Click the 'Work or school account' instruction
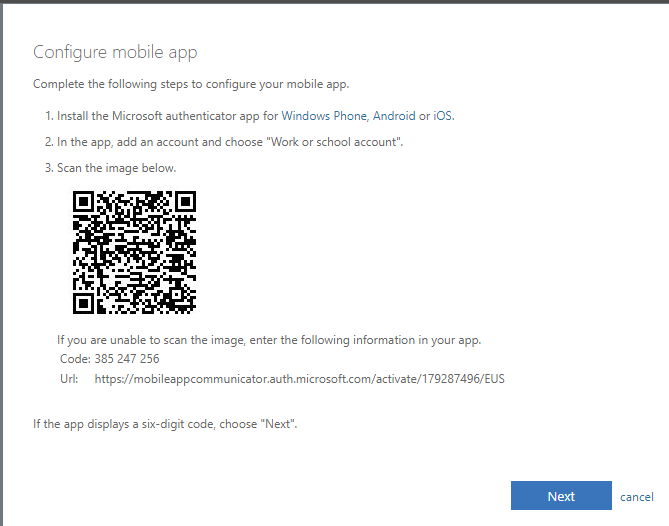The height and width of the screenshot is (526, 669). click(x=230, y=142)
